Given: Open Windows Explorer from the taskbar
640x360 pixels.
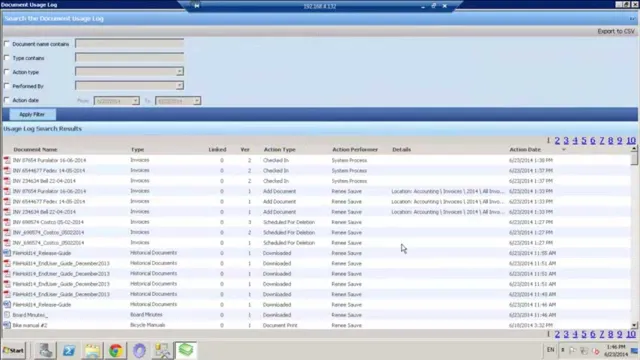Looking at the screenshot, I should [x=92, y=350].
